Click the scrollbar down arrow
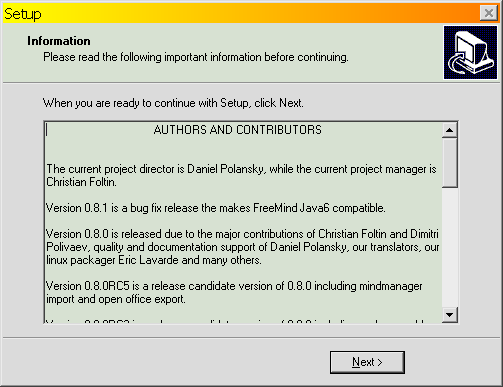This screenshot has width=503, height=387. point(450,315)
